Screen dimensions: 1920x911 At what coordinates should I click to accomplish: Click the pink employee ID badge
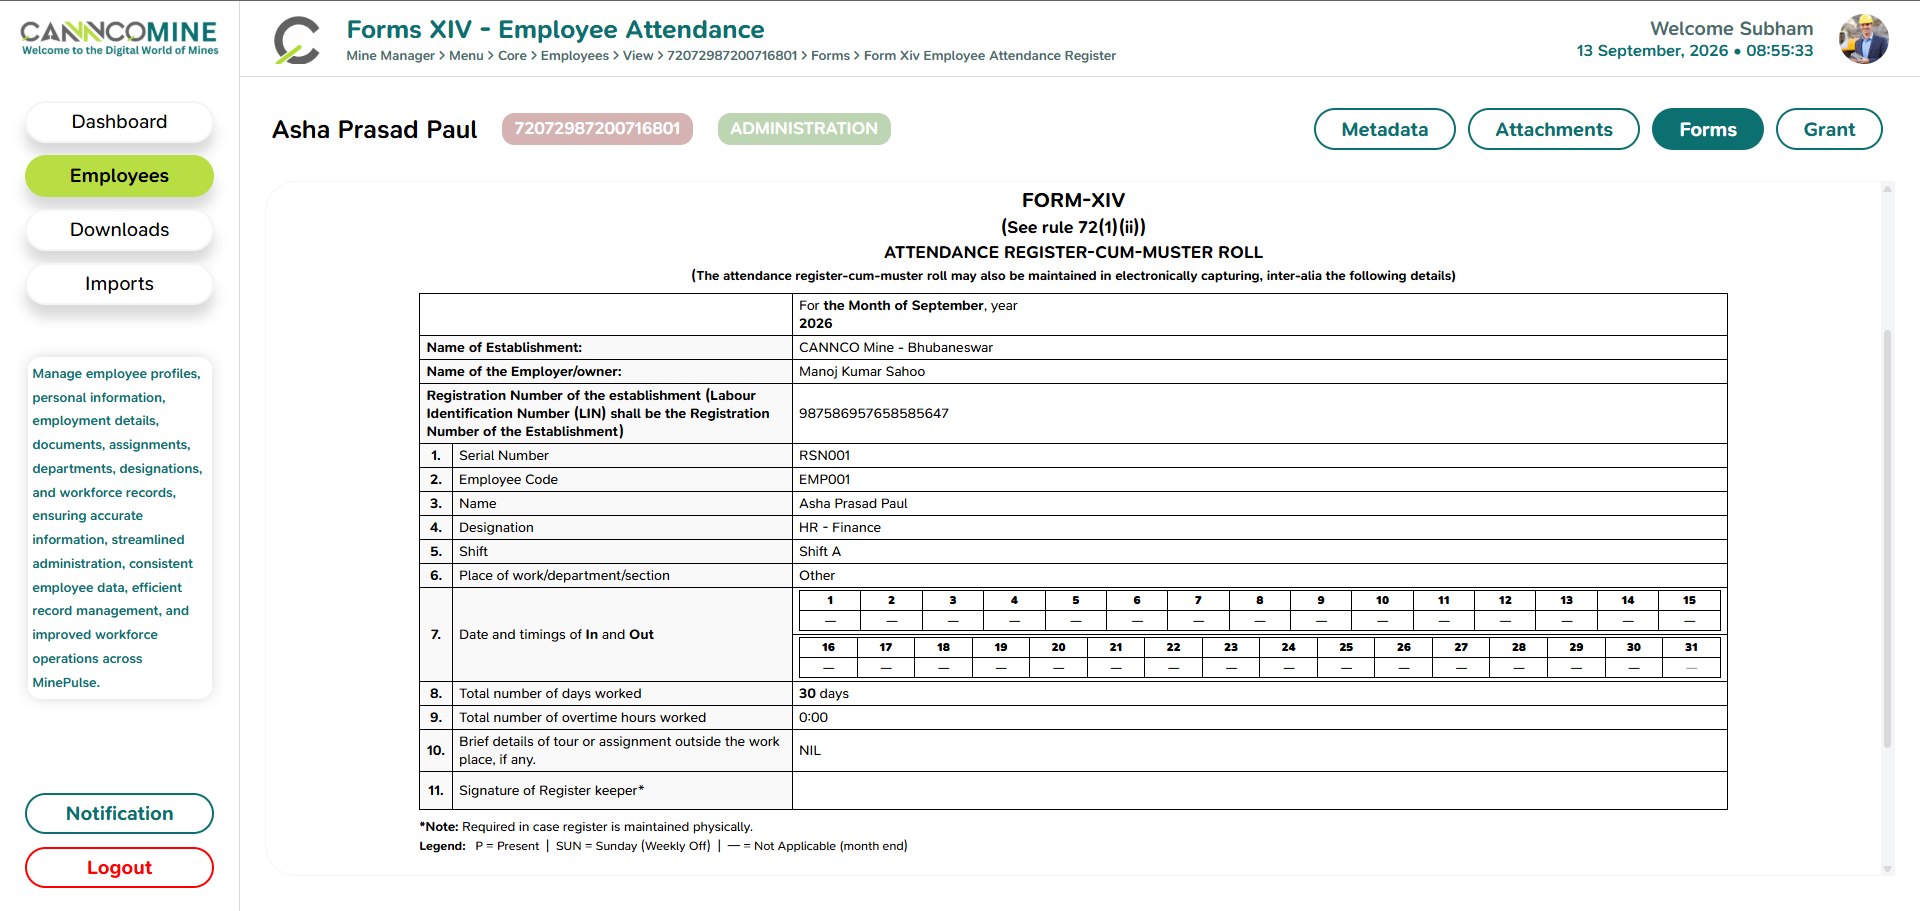tap(597, 129)
